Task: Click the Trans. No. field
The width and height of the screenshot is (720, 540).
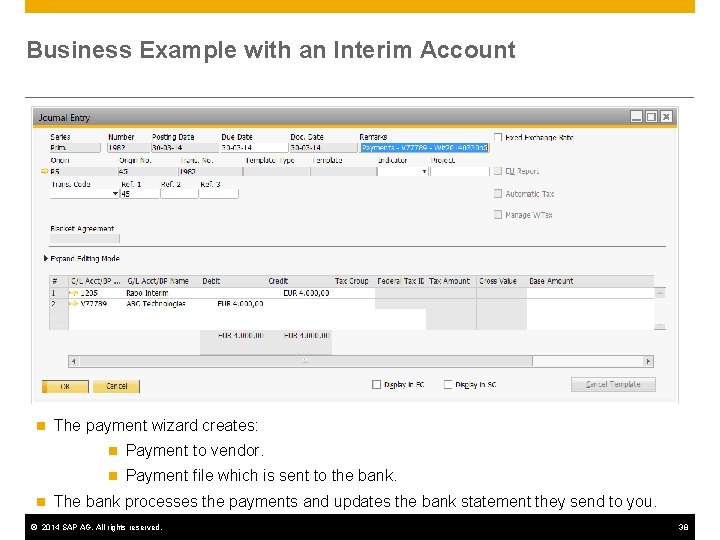Action: click(210, 171)
